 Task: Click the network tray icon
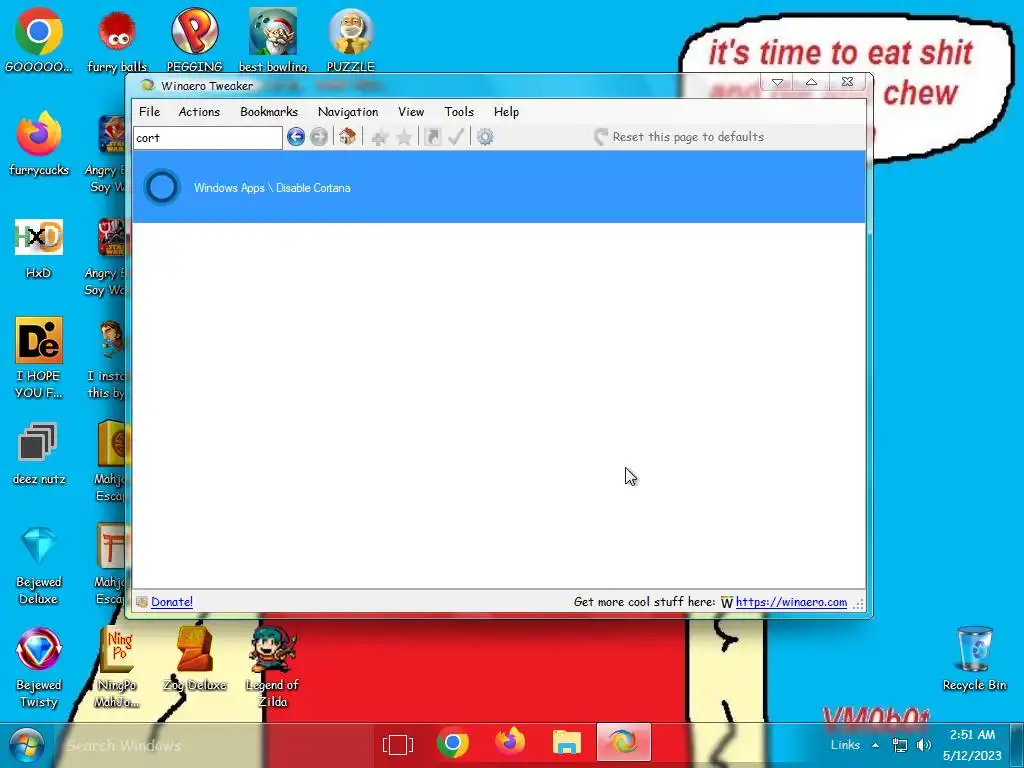coord(899,744)
